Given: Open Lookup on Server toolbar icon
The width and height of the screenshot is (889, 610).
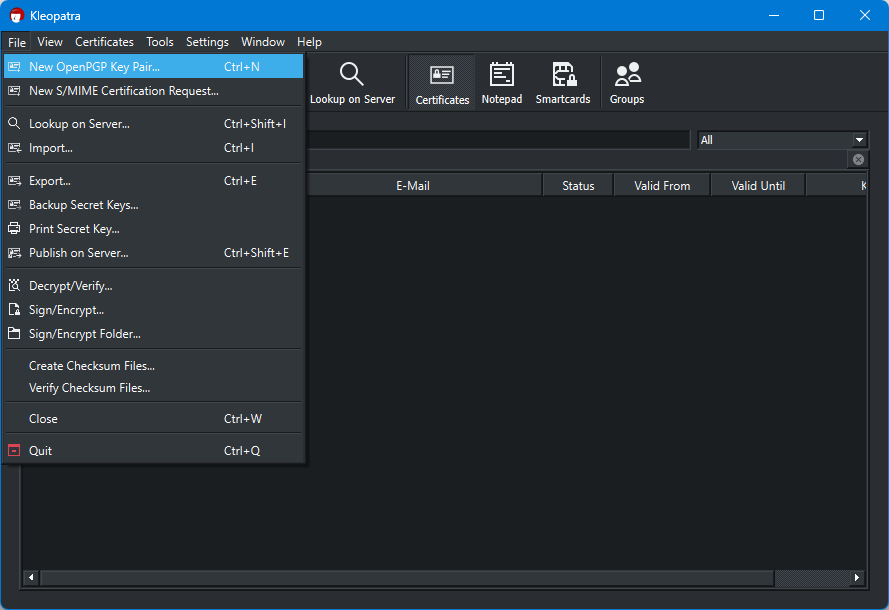Looking at the screenshot, I should click(x=352, y=83).
